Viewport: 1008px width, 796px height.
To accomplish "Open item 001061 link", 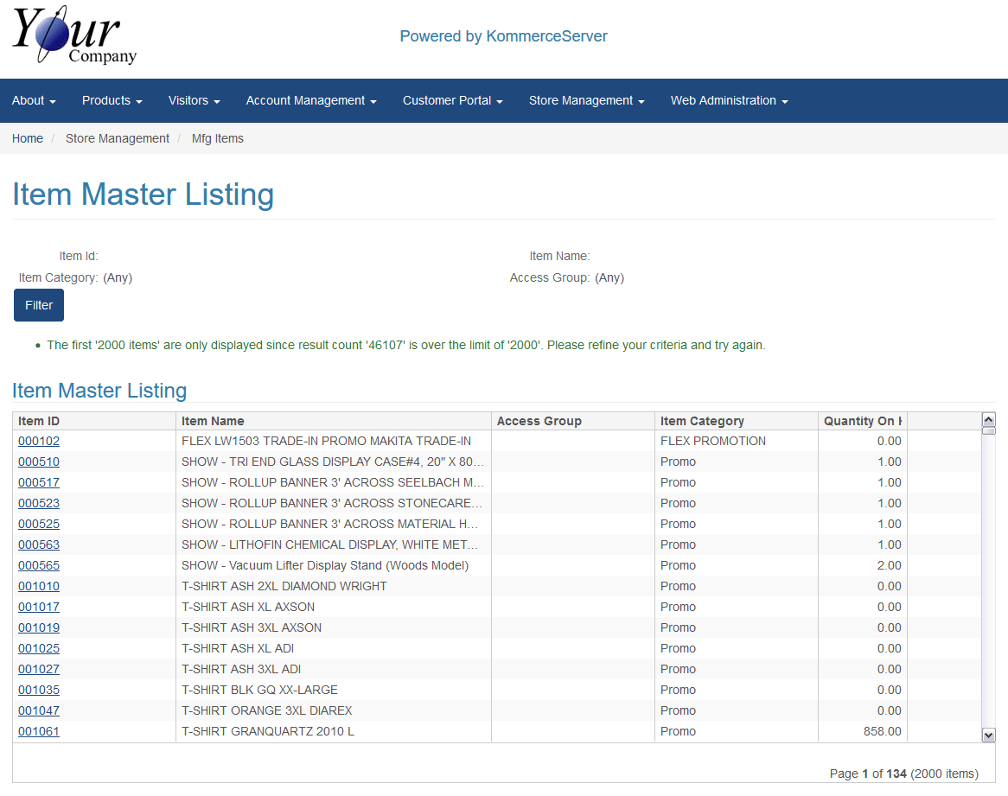I will point(39,732).
